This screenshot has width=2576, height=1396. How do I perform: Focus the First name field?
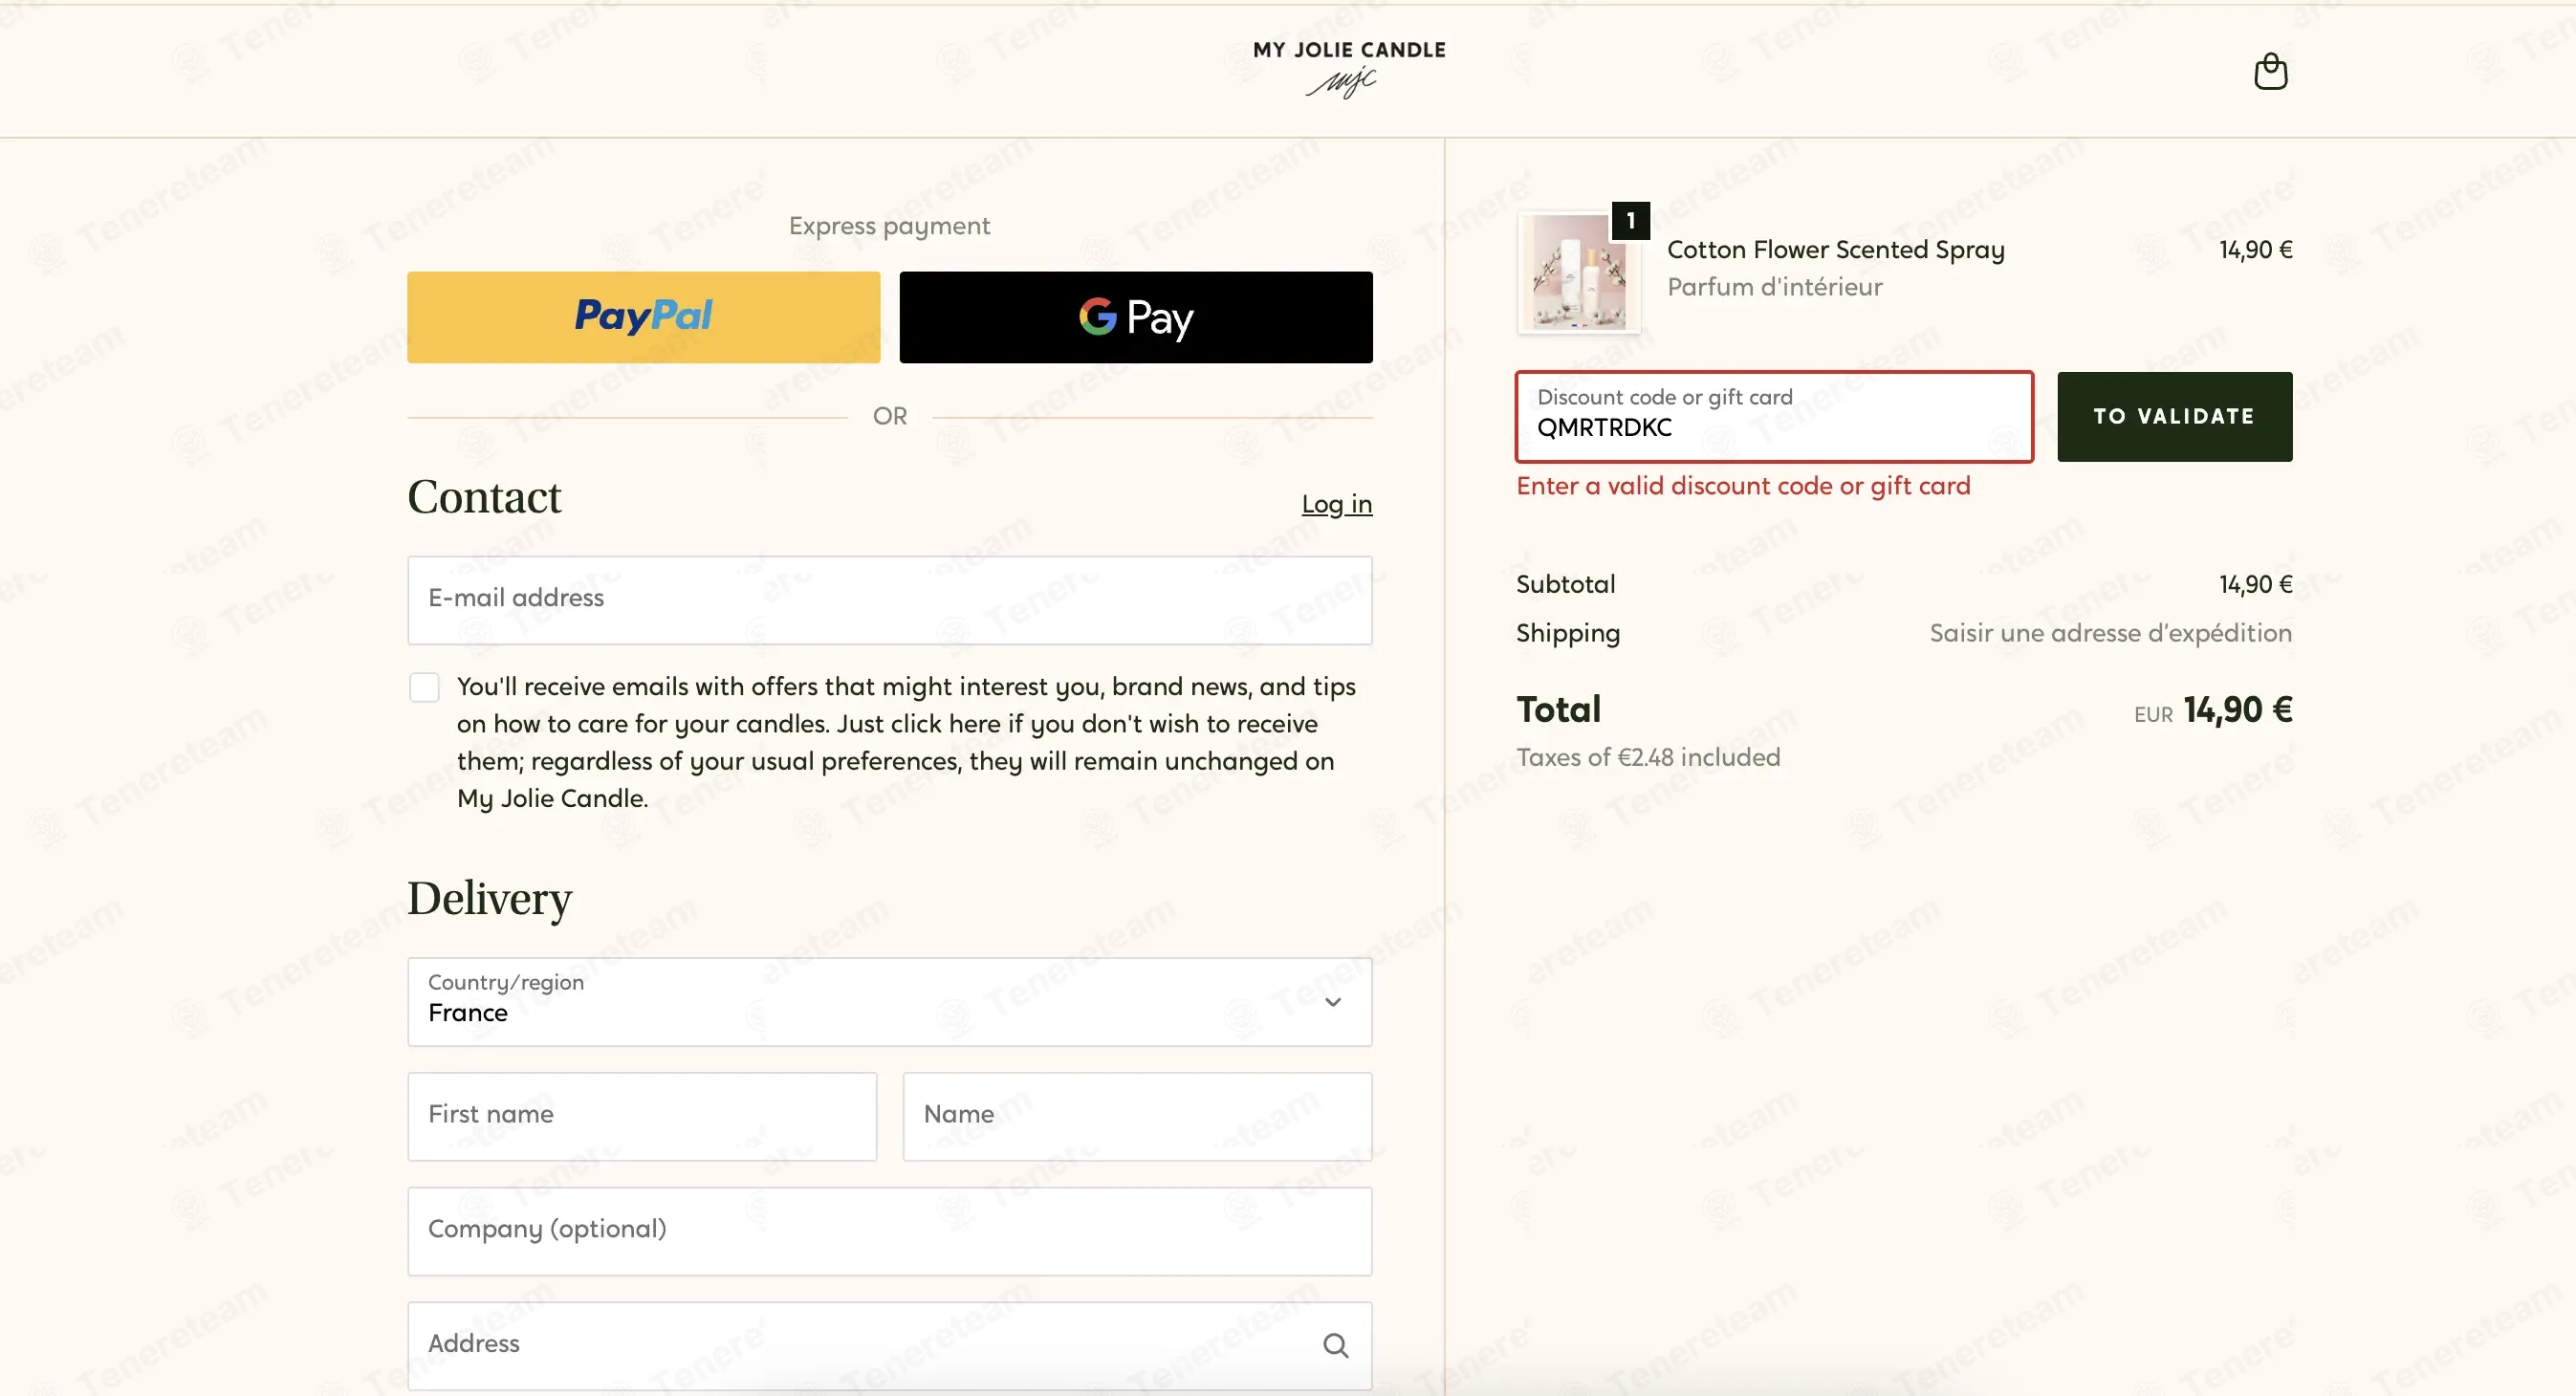coord(642,1116)
